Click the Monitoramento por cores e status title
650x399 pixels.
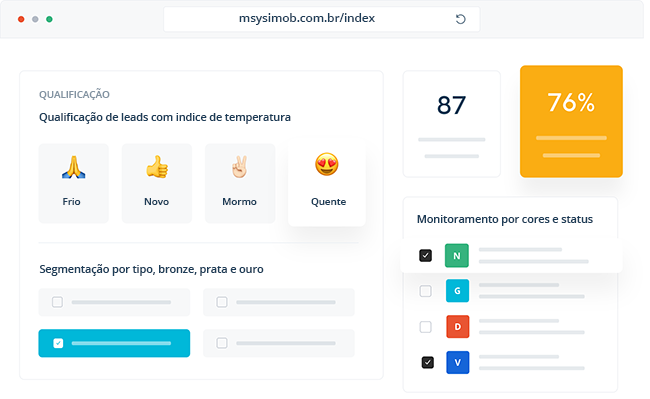point(504,219)
